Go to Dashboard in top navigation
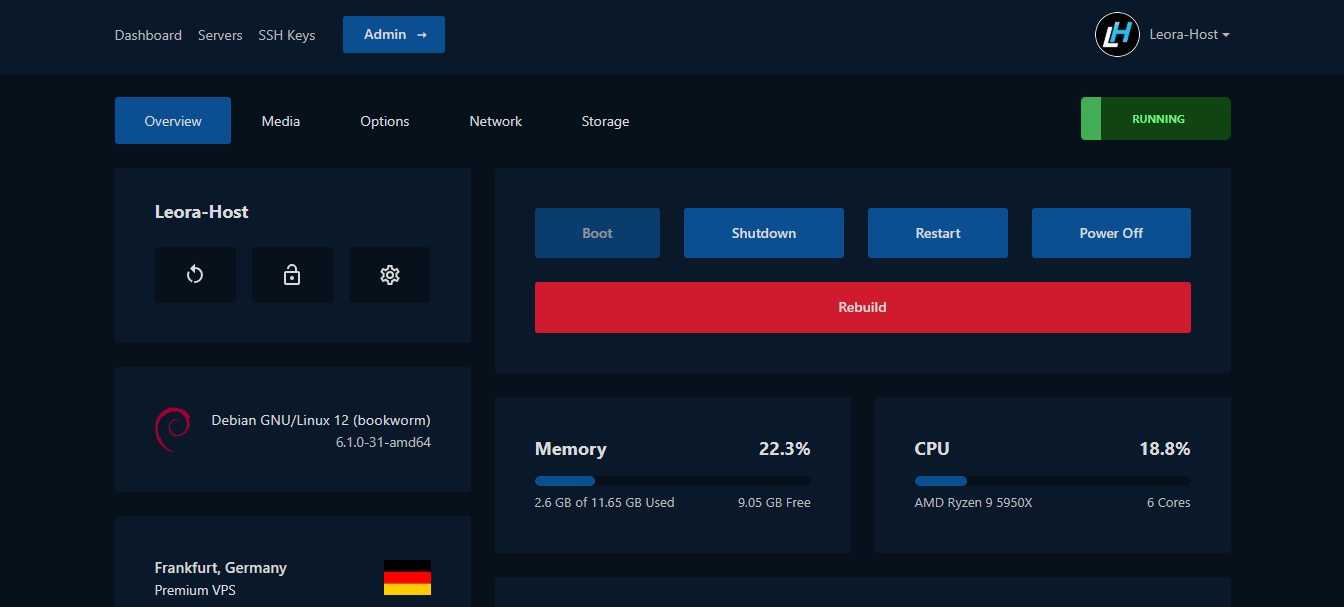Screen dimensions: 1344x607 tap(148, 35)
